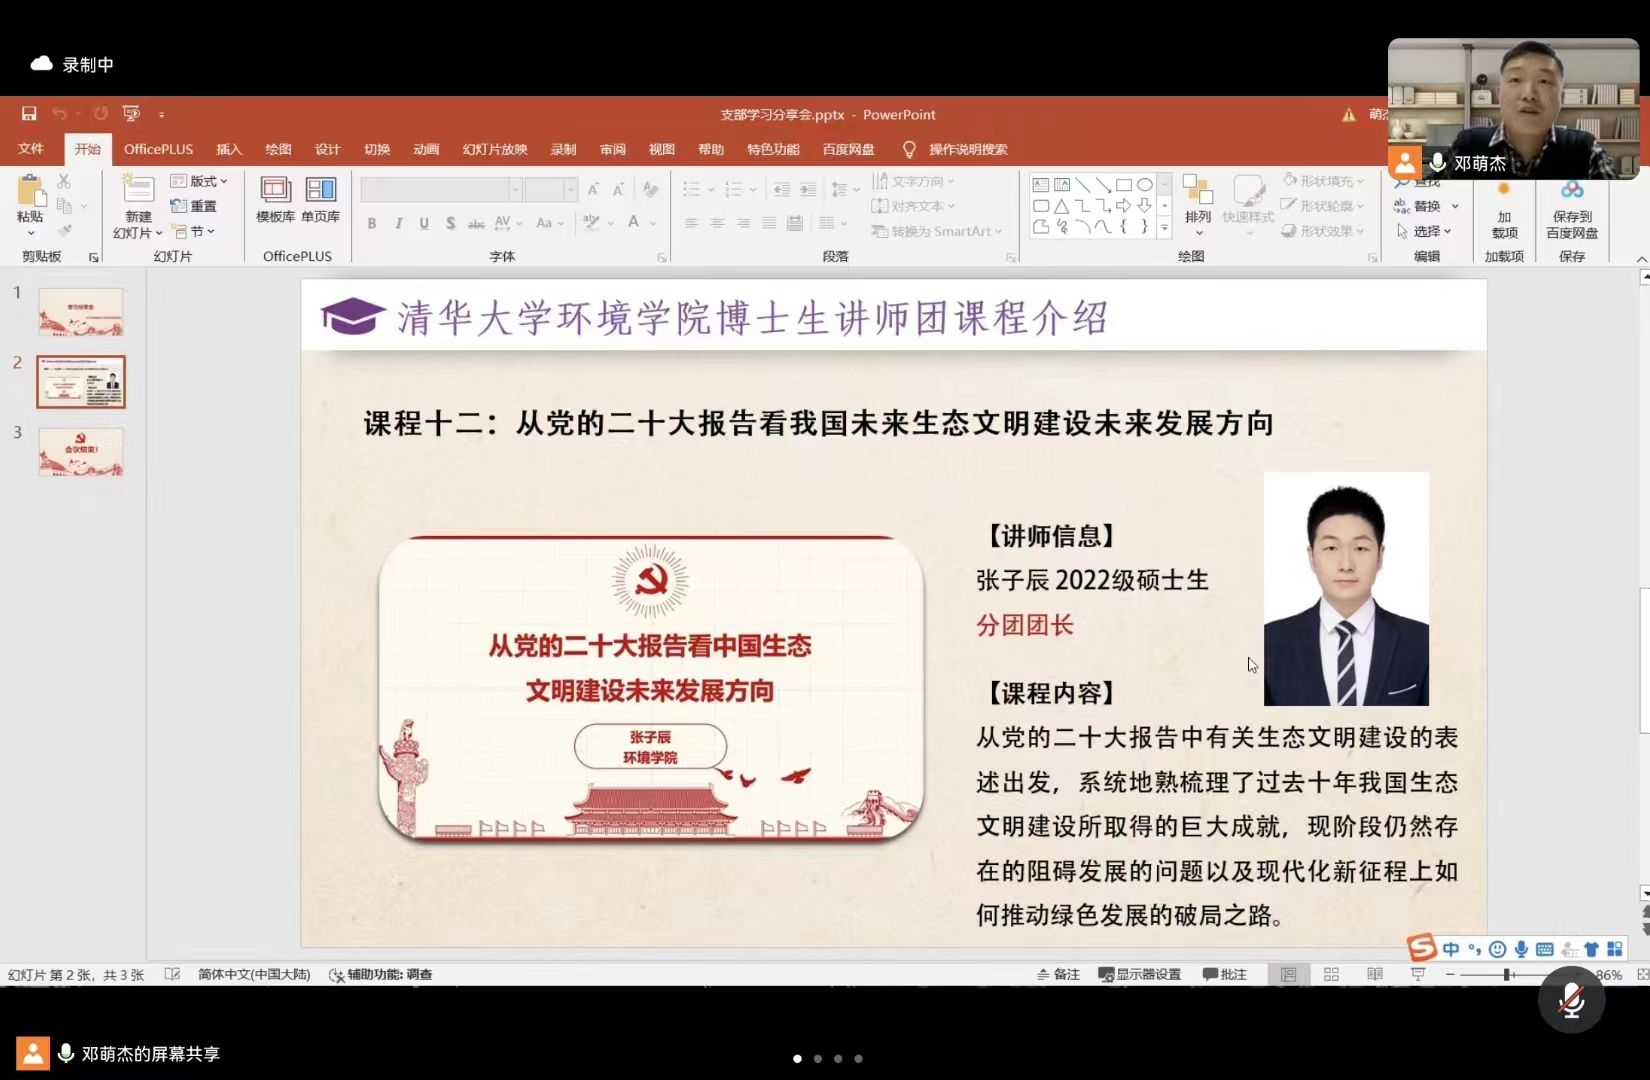
Task: Toggle the muted microphone button
Action: [x=1571, y=999]
